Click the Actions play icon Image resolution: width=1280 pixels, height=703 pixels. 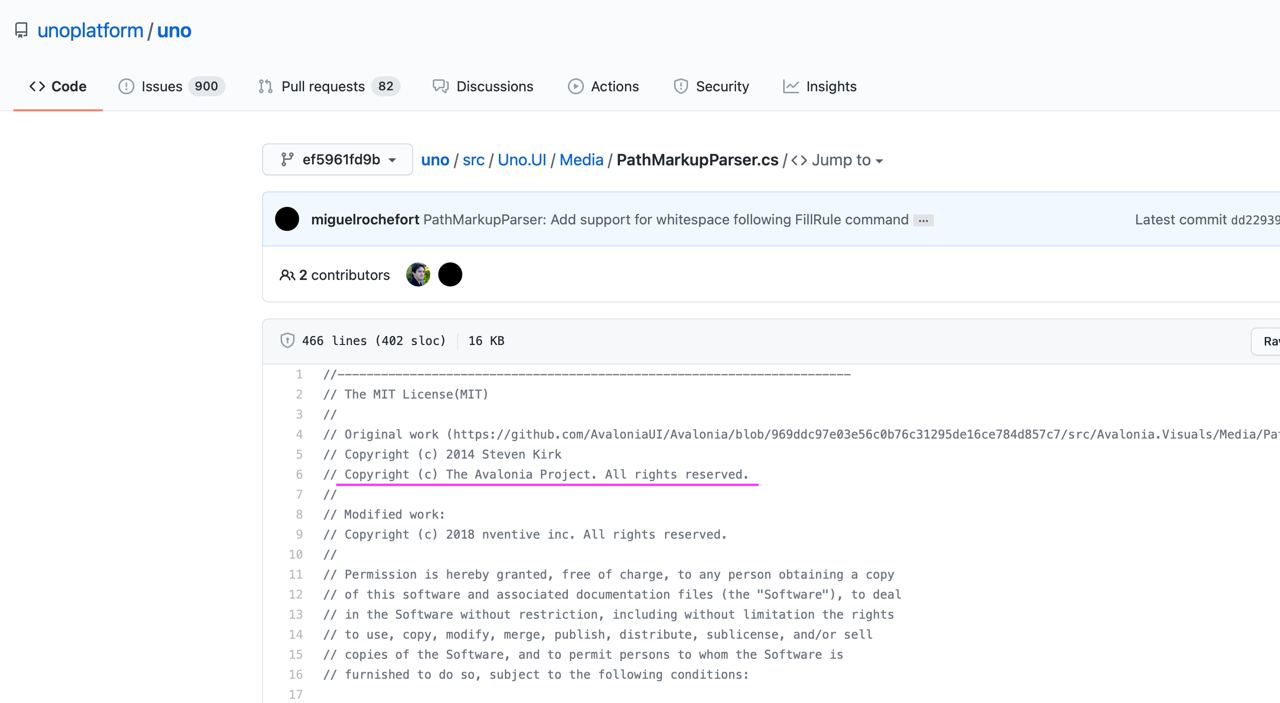pos(576,86)
